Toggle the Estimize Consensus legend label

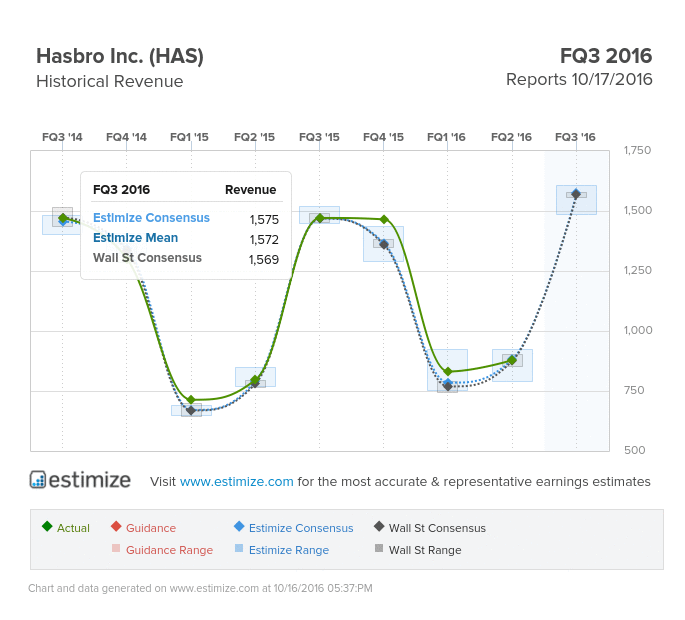click(x=301, y=528)
